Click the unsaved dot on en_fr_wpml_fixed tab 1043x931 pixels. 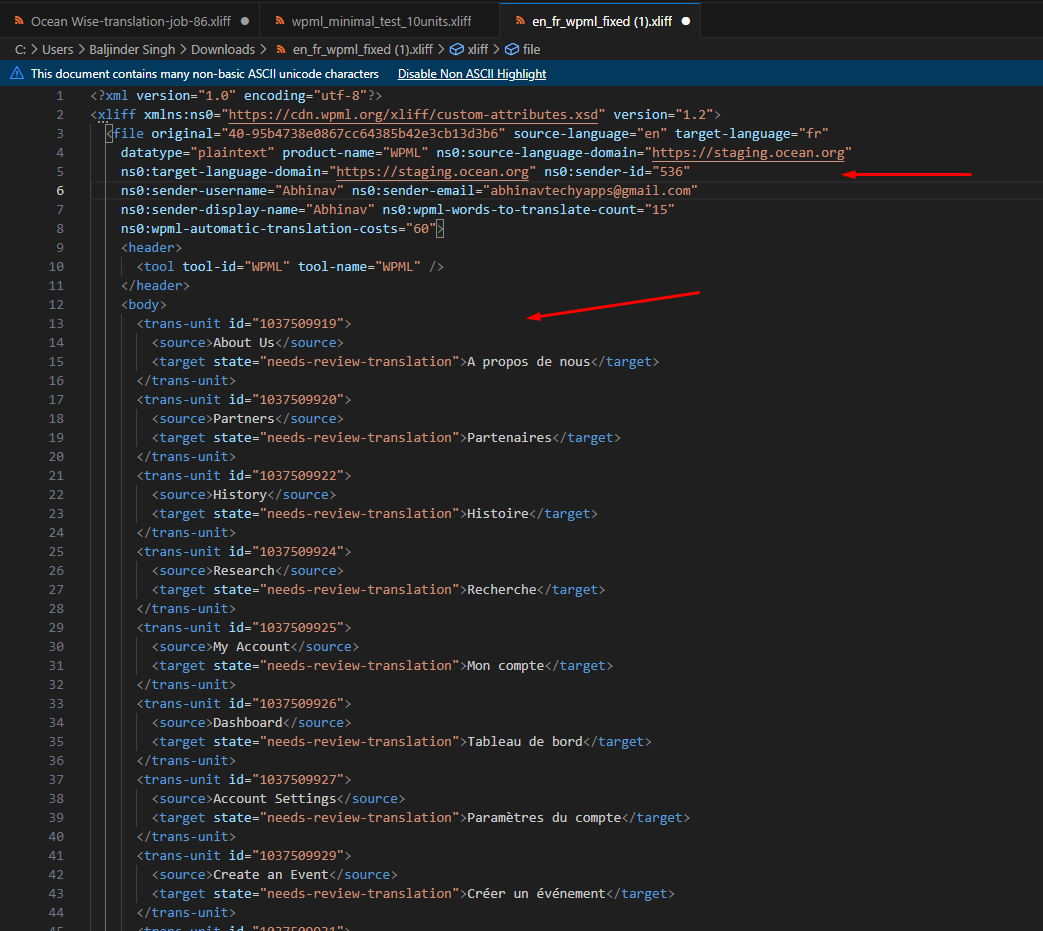(x=686, y=21)
